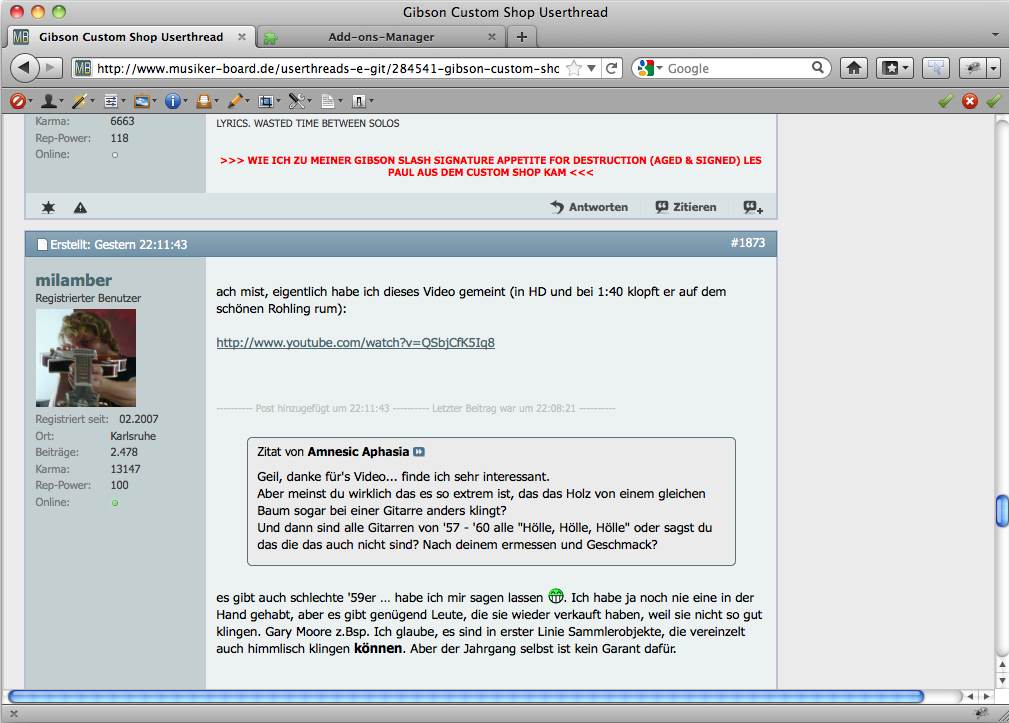Open the search engine selector dropdown

point(660,68)
